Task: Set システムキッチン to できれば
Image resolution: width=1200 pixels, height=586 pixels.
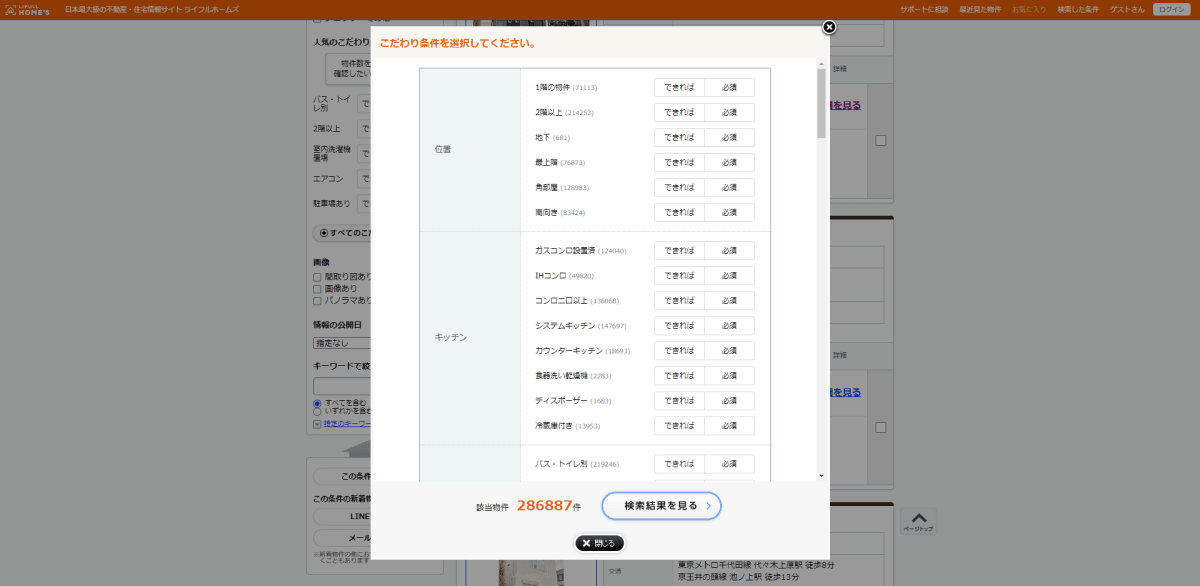Action: point(680,326)
